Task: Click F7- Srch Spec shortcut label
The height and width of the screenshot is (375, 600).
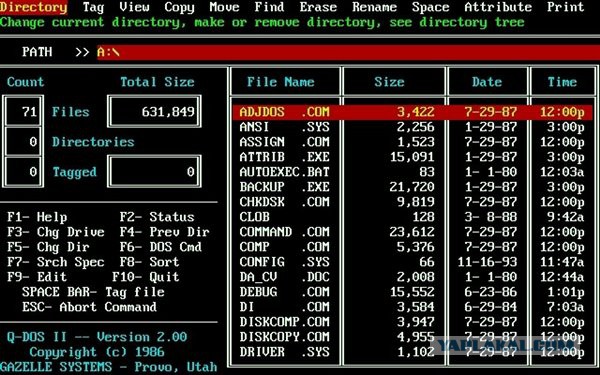Action: (x=56, y=262)
